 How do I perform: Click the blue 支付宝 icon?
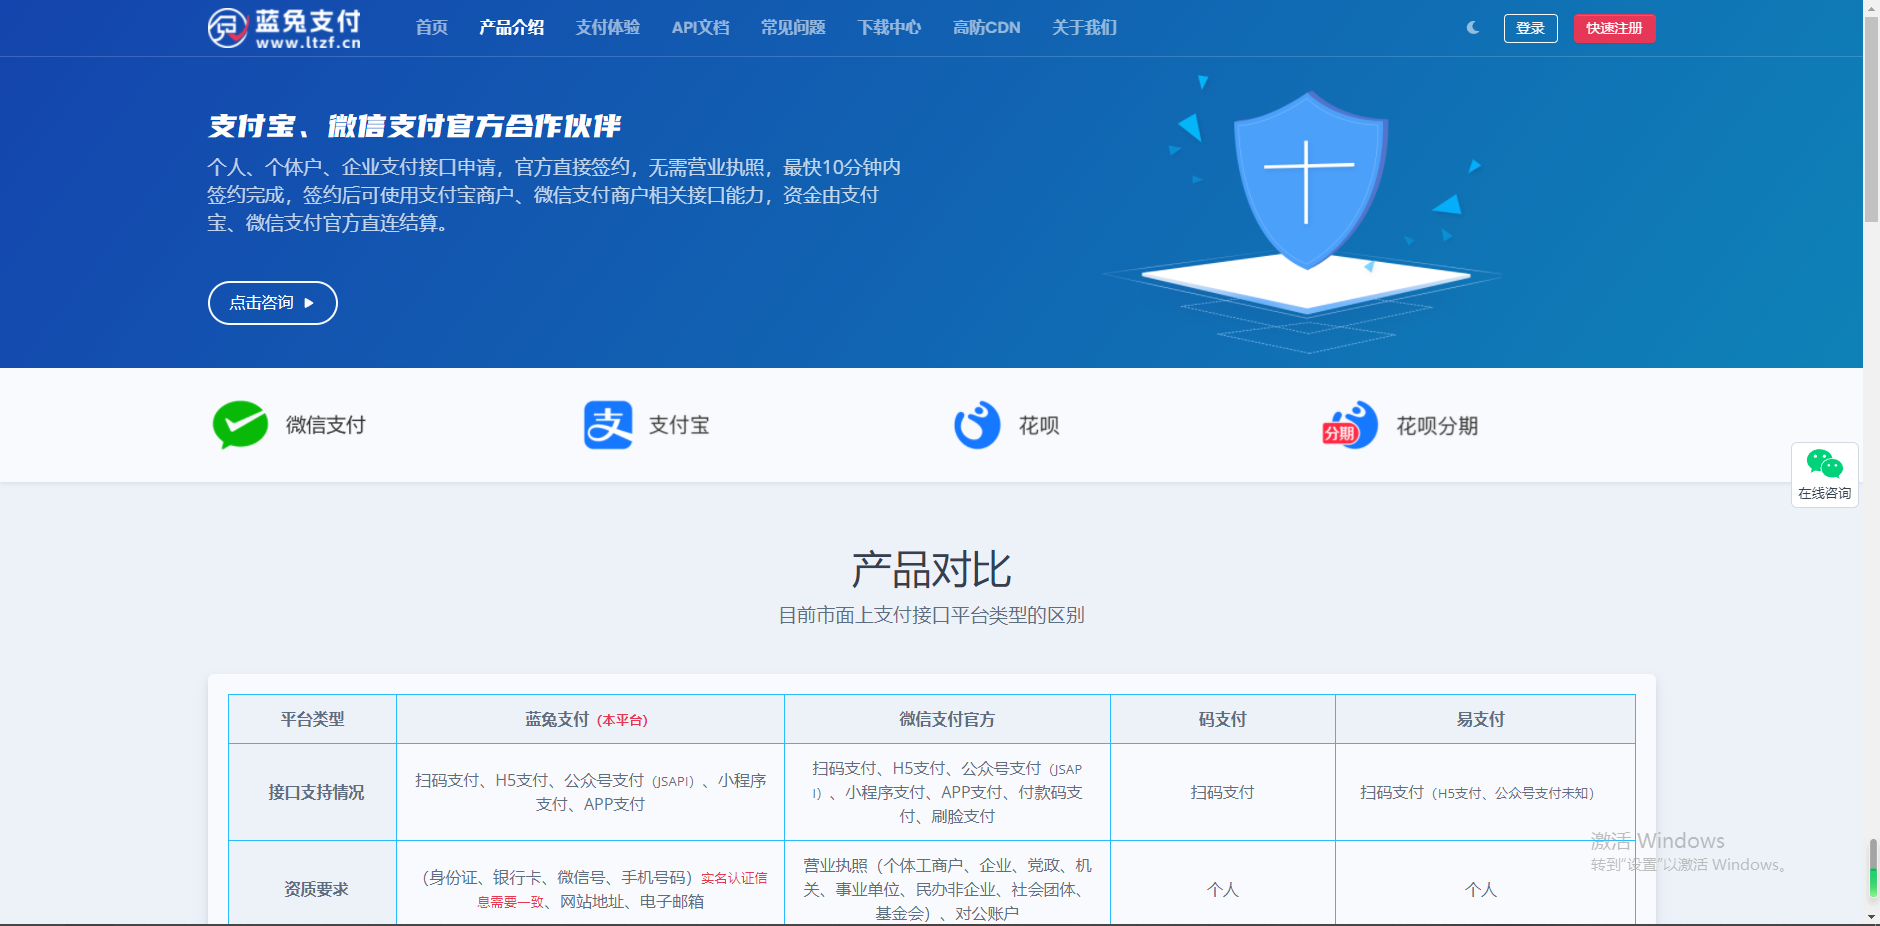608,425
